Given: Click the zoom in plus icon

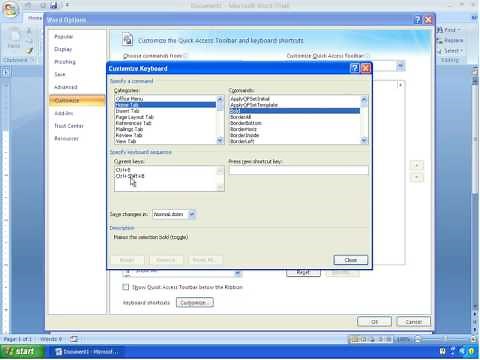Looking at the screenshot, I should (x=473, y=340).
